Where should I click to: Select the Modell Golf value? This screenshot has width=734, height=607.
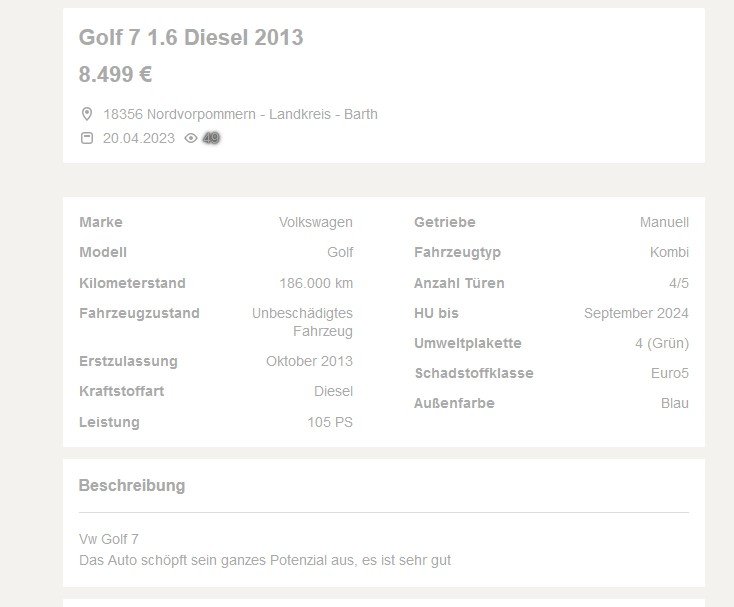tap(339, 252)
